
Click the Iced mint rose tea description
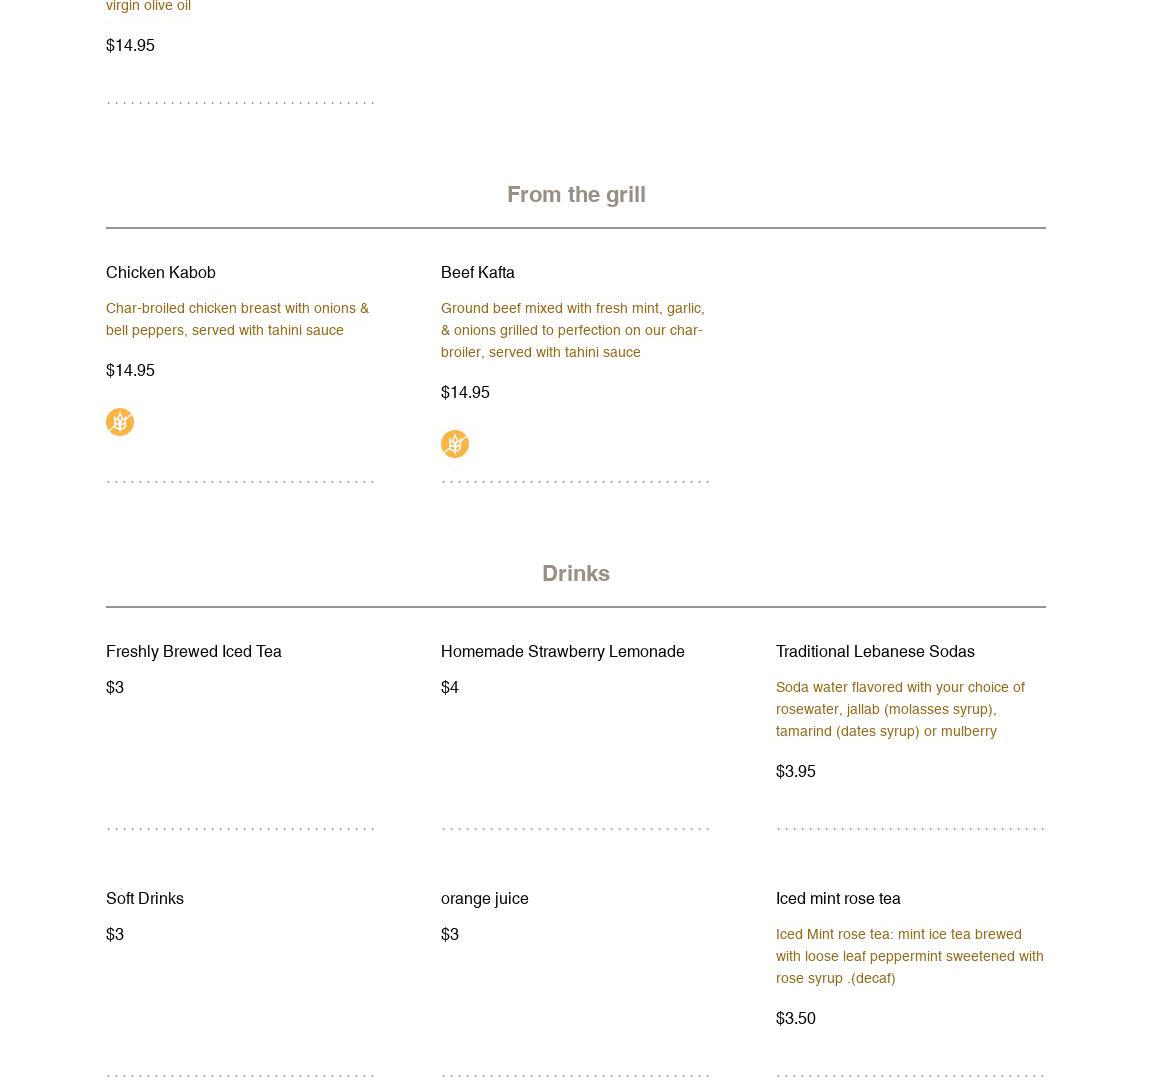(x=909, y=956)
